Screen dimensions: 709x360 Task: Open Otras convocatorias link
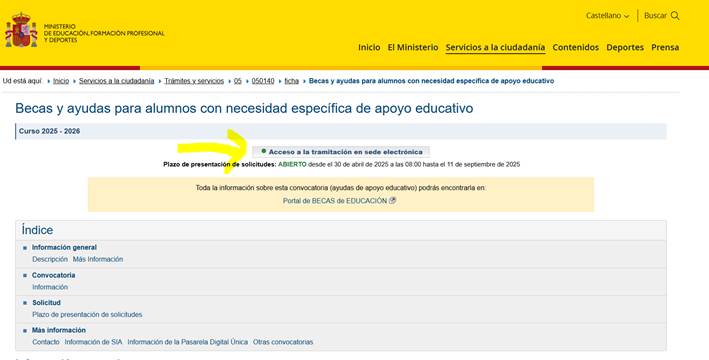(x=283, y=342)
